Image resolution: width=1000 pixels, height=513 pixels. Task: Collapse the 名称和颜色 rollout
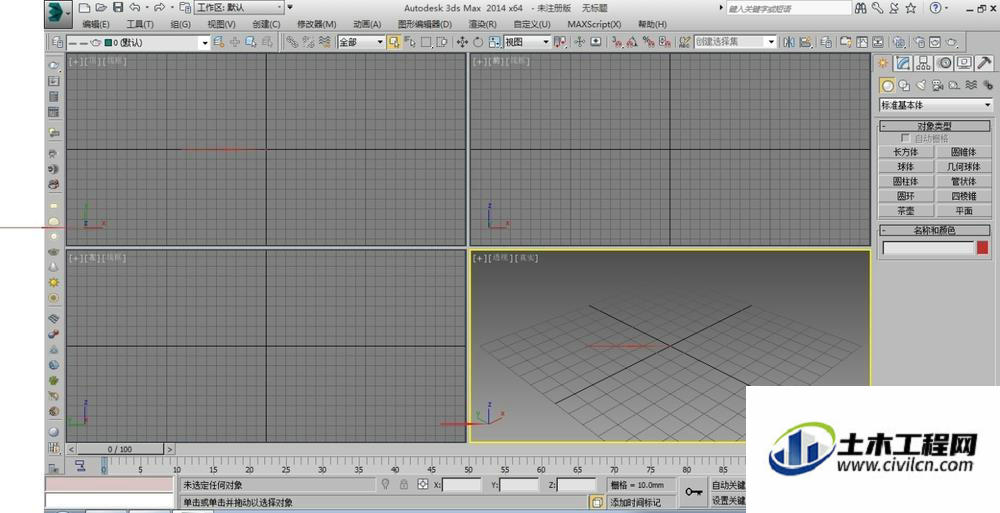935,230
